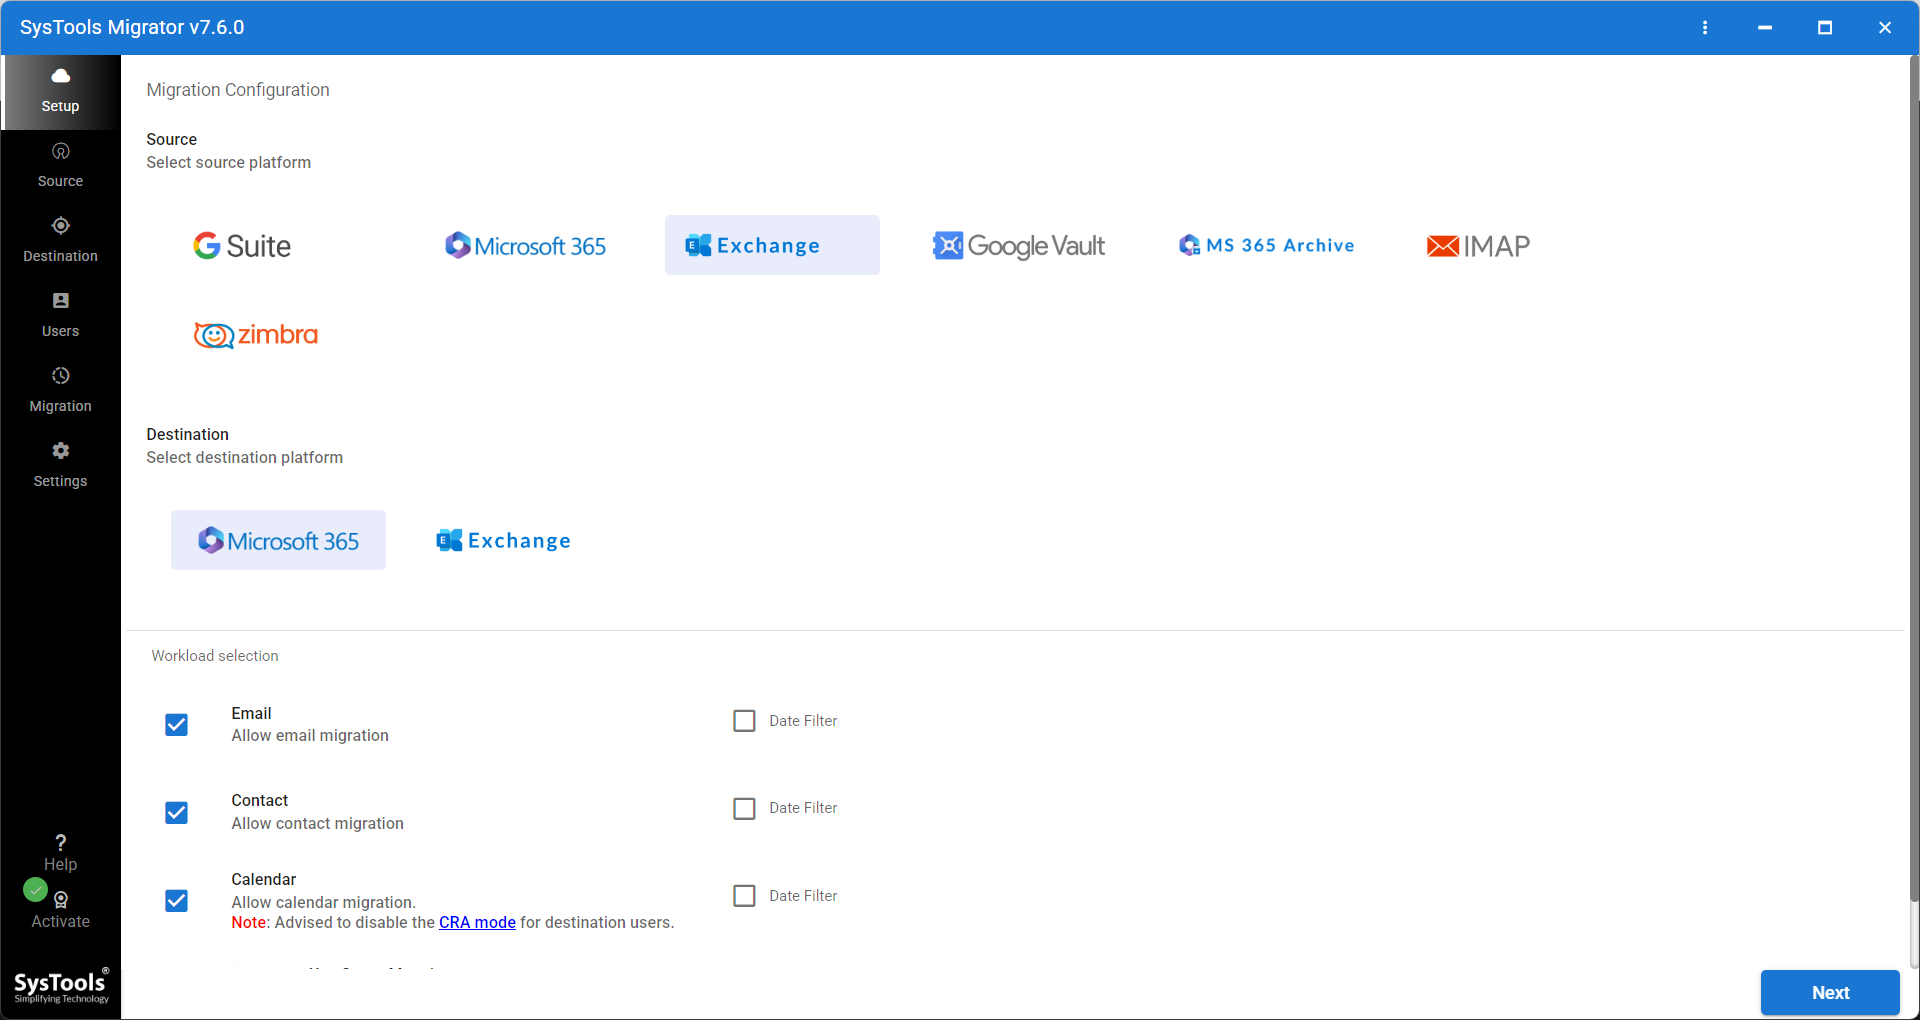Image resolution: width=1920 pixels, height=1020 pixels.
Task: Uncheck the Contact migration option
Action: (x=177, y=813)
